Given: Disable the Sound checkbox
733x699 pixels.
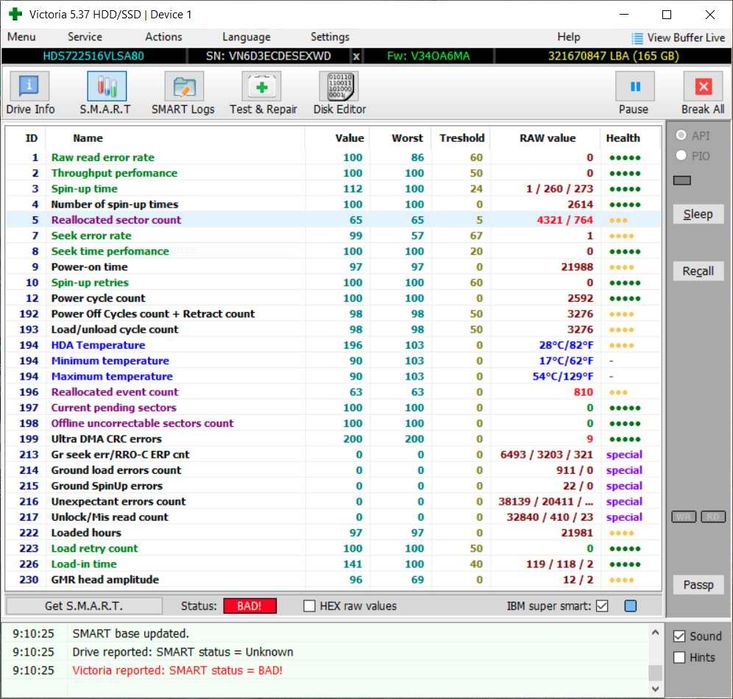Looking at the screenshot, I should [x=679, y=636].
